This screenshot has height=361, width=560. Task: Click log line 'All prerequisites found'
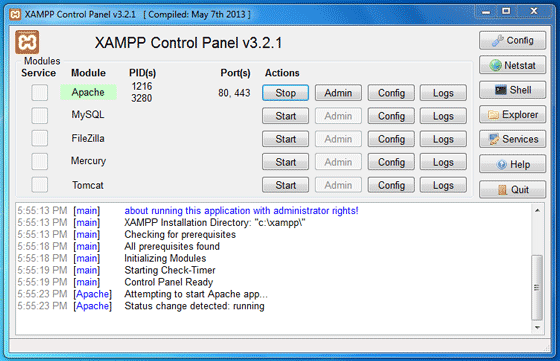pyautogui.click(x=172, y=246)
